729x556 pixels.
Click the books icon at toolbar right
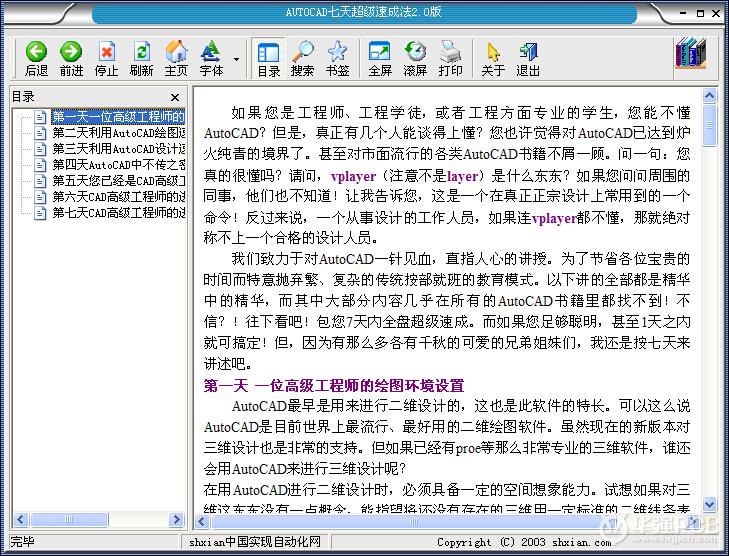point(689,56)
